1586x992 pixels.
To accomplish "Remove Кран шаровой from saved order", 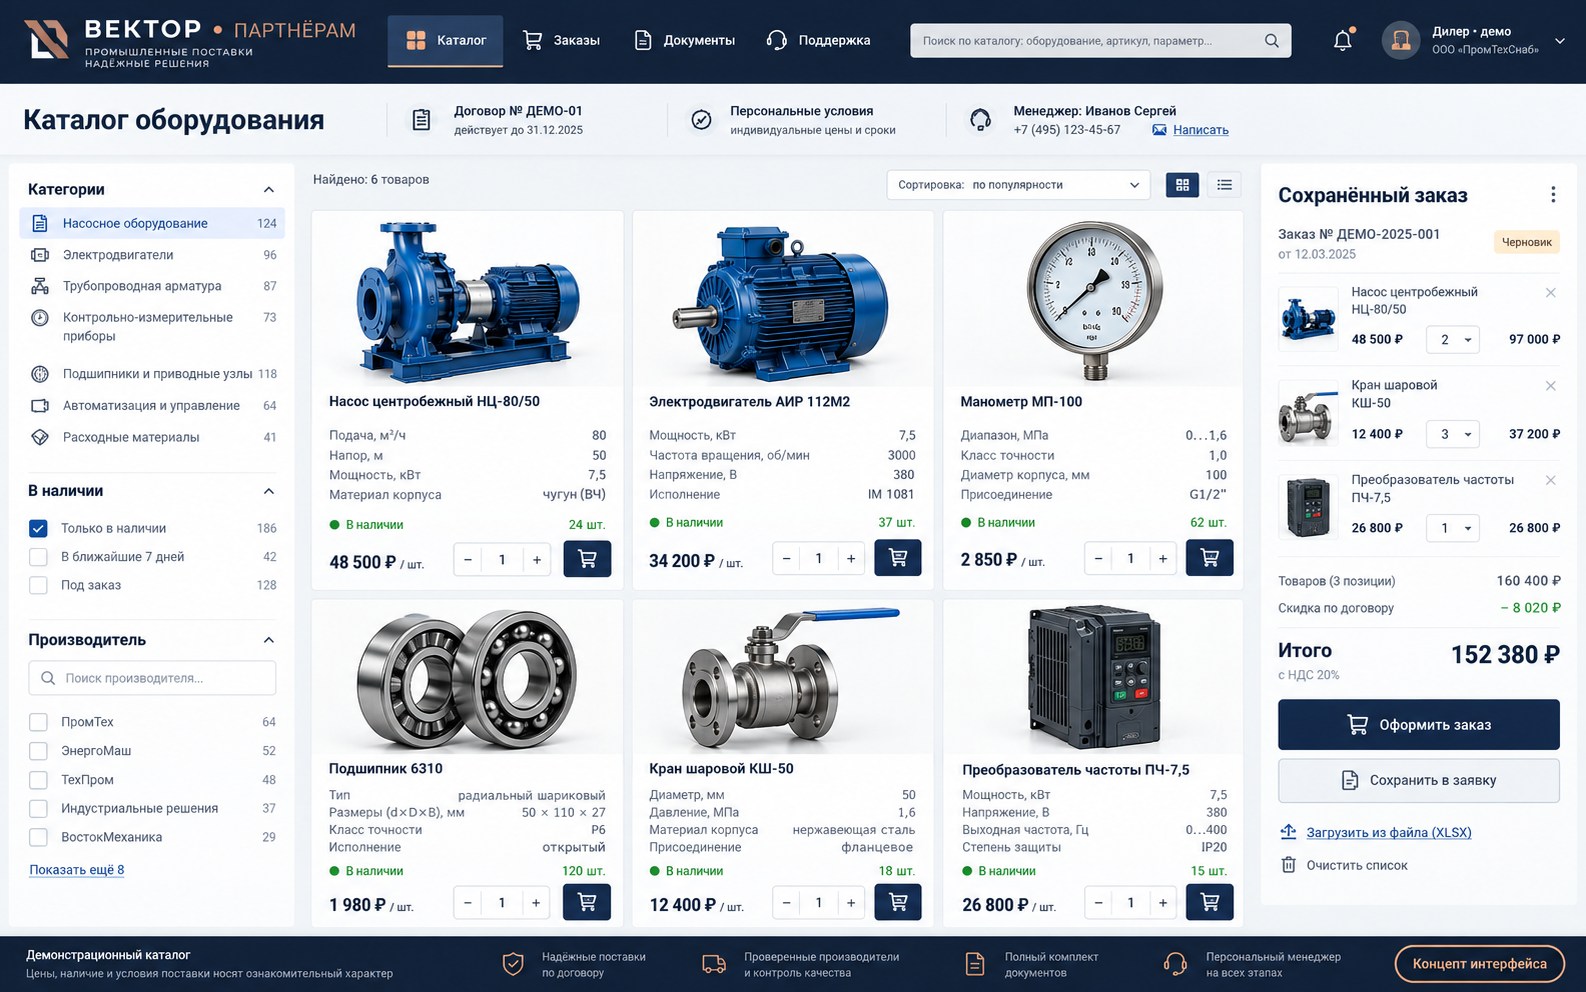I will click(x=1550, y=386).
